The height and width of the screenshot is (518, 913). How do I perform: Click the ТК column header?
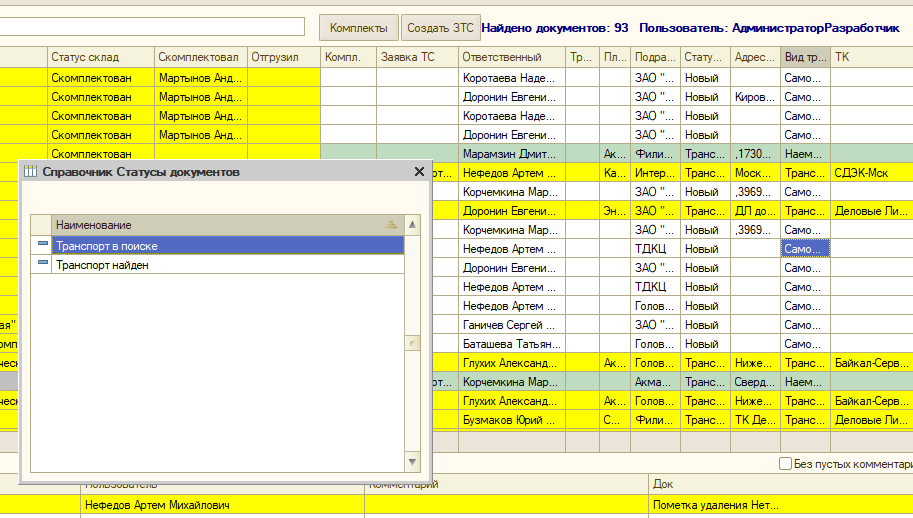(x=872, y=57)
